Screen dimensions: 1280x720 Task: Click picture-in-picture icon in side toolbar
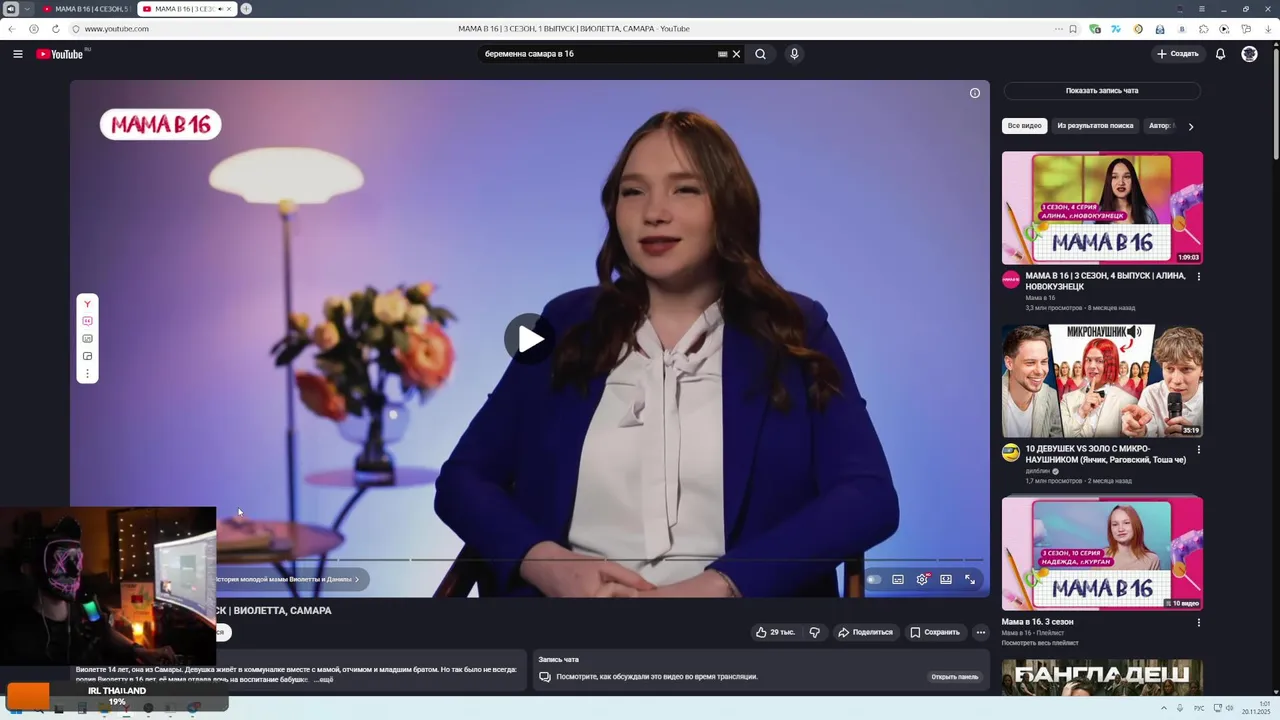point(87,356)
